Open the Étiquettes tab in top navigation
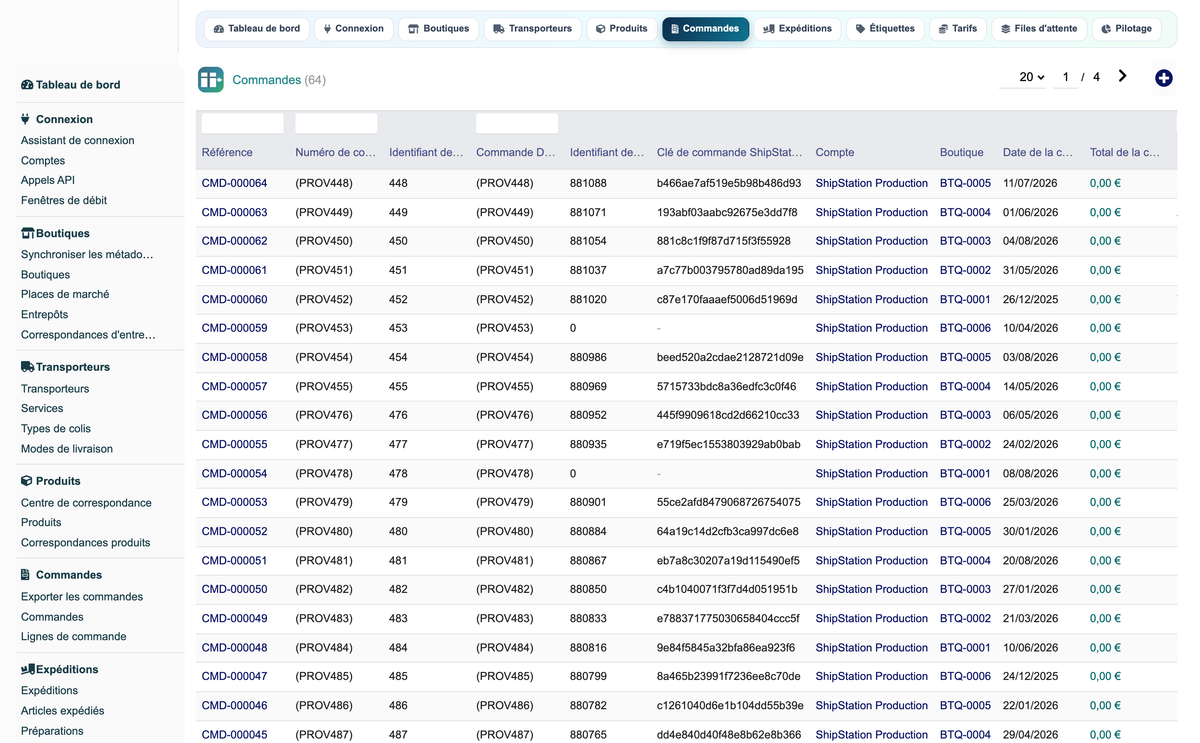1200x743 pixels. click(885, 29)
